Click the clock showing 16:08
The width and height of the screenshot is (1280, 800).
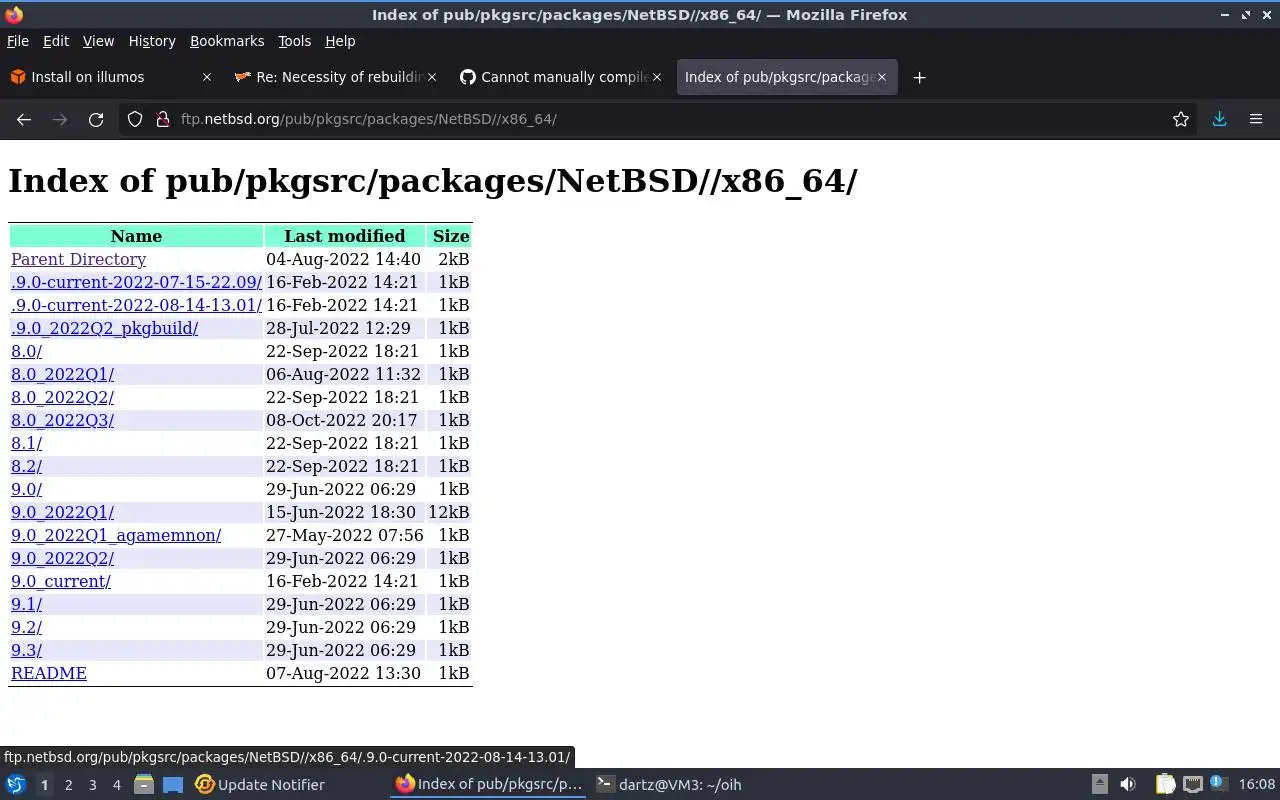tap(1257, 785)
